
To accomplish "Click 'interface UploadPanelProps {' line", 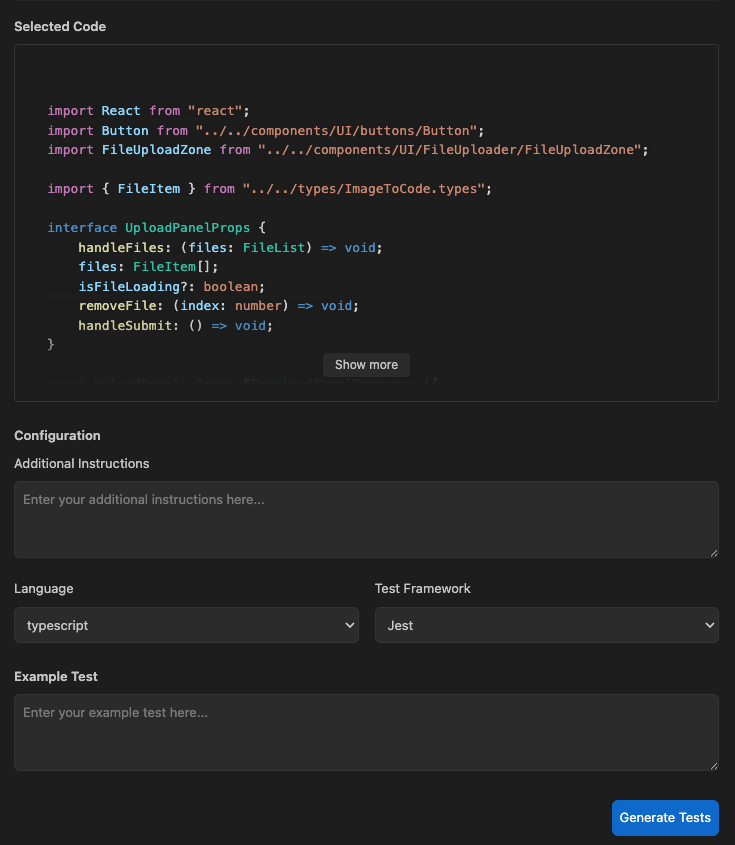I will point(157,228).
